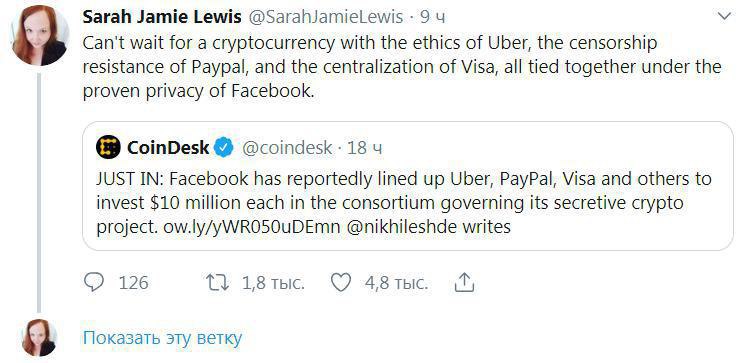Open Sarah Jamie Lewis large profile avatar
This screenshot has height=363, width=743.
(40, 36)
